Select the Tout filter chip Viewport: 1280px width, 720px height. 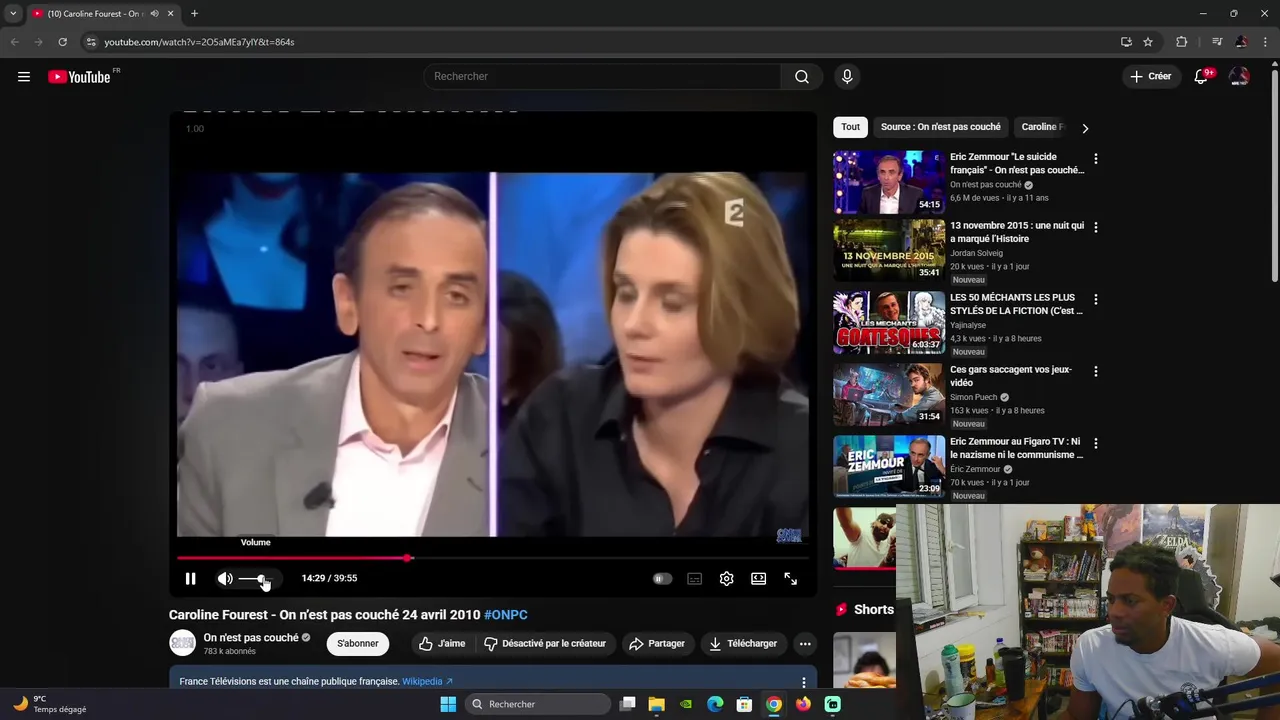point(850,127)
